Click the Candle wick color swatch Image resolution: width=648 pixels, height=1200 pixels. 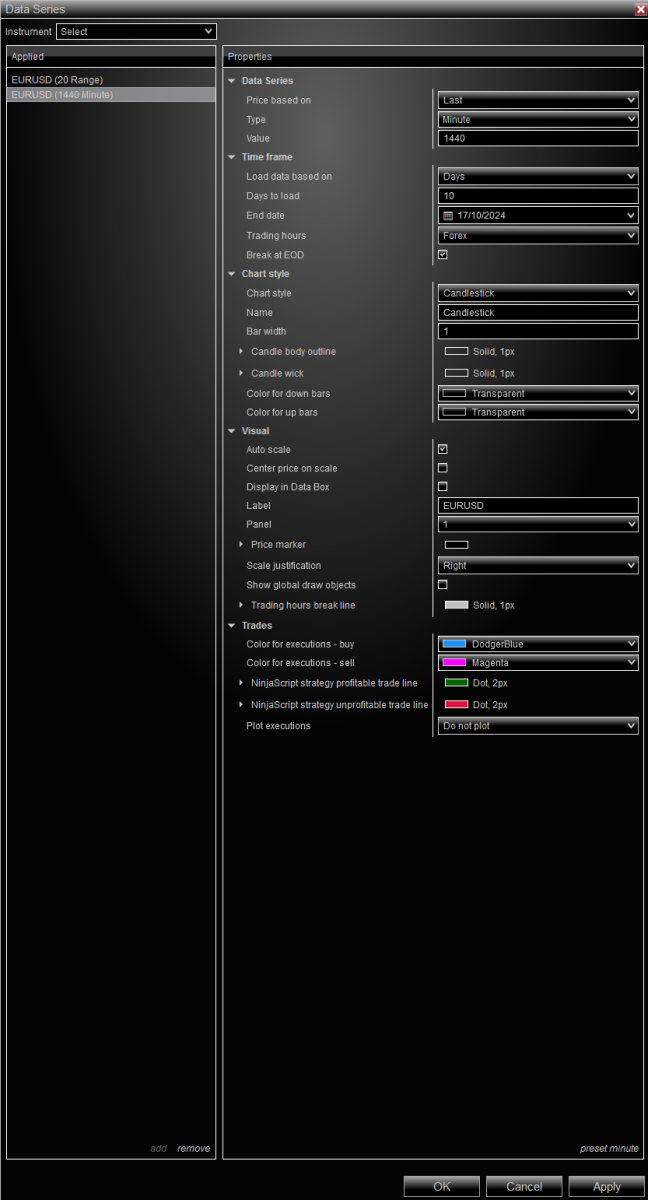pos(456,373)
